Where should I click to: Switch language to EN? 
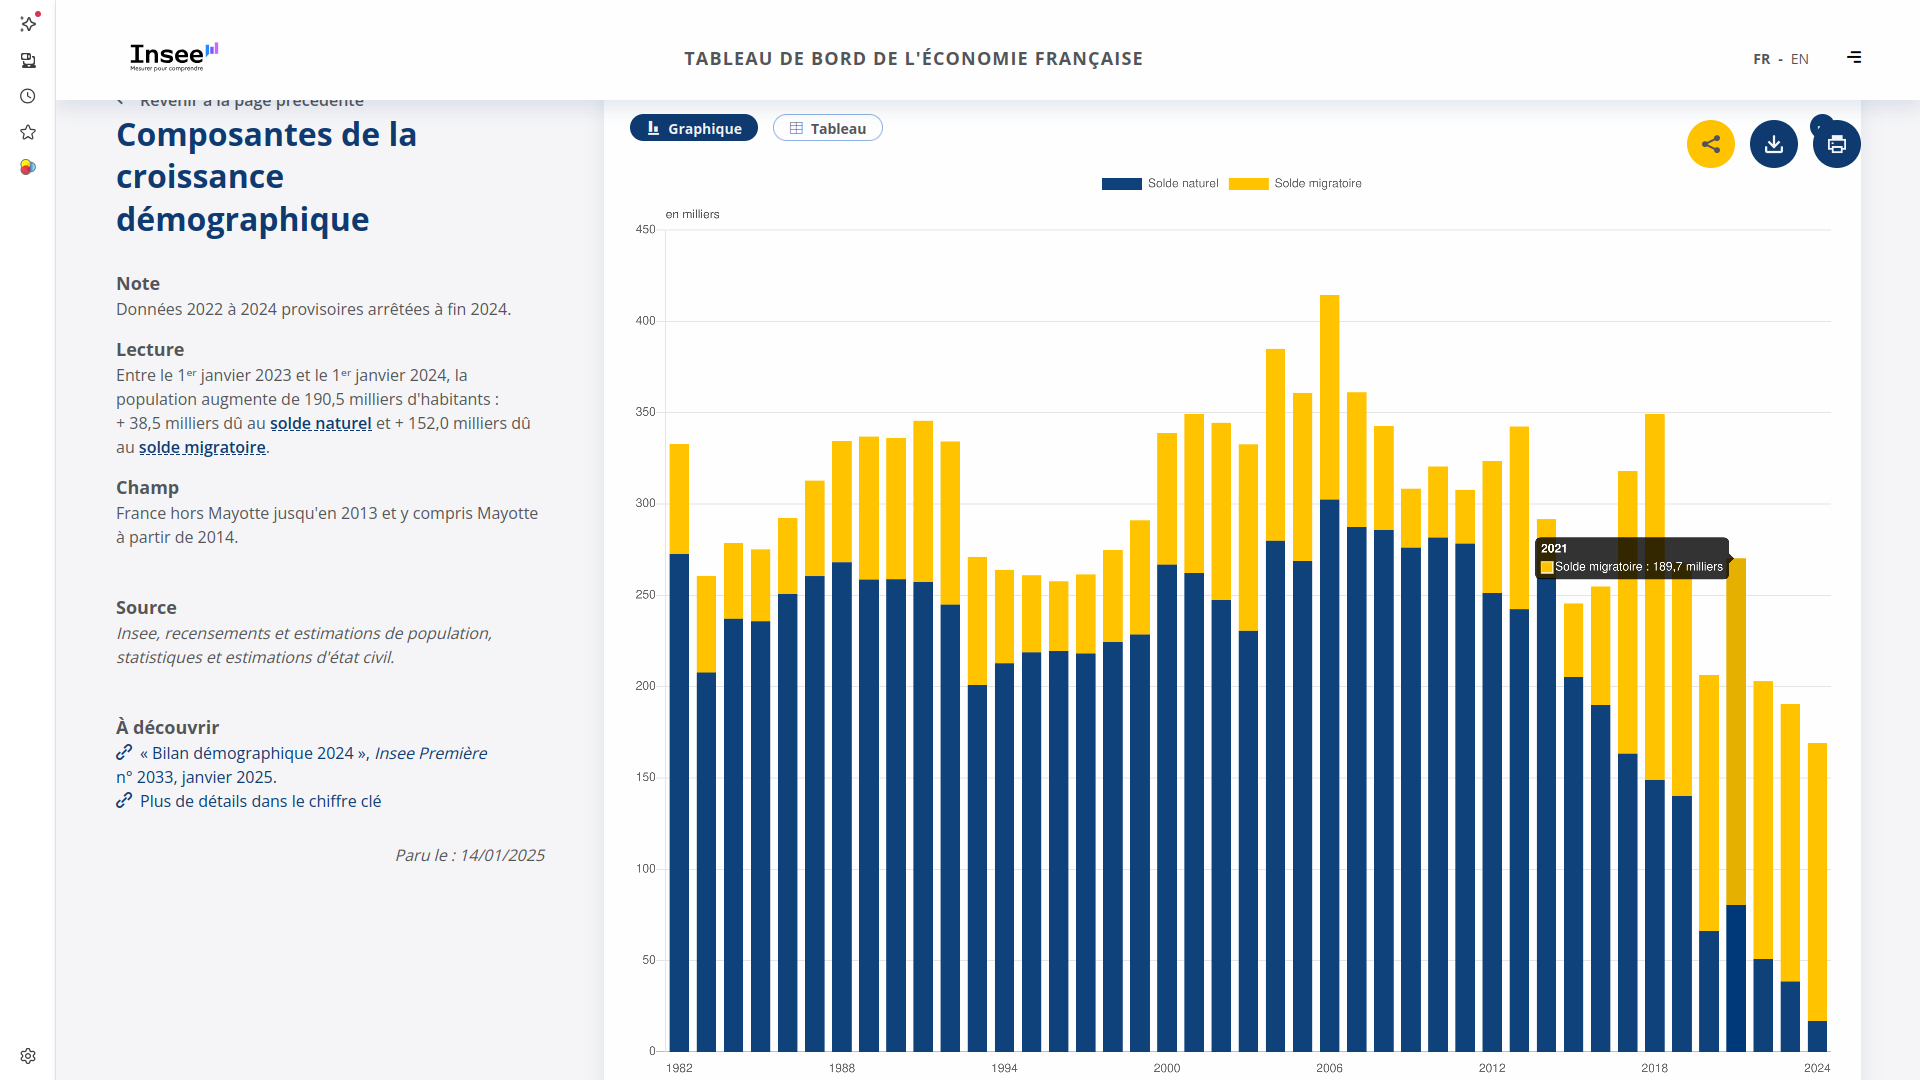[x=1799, y=59]
